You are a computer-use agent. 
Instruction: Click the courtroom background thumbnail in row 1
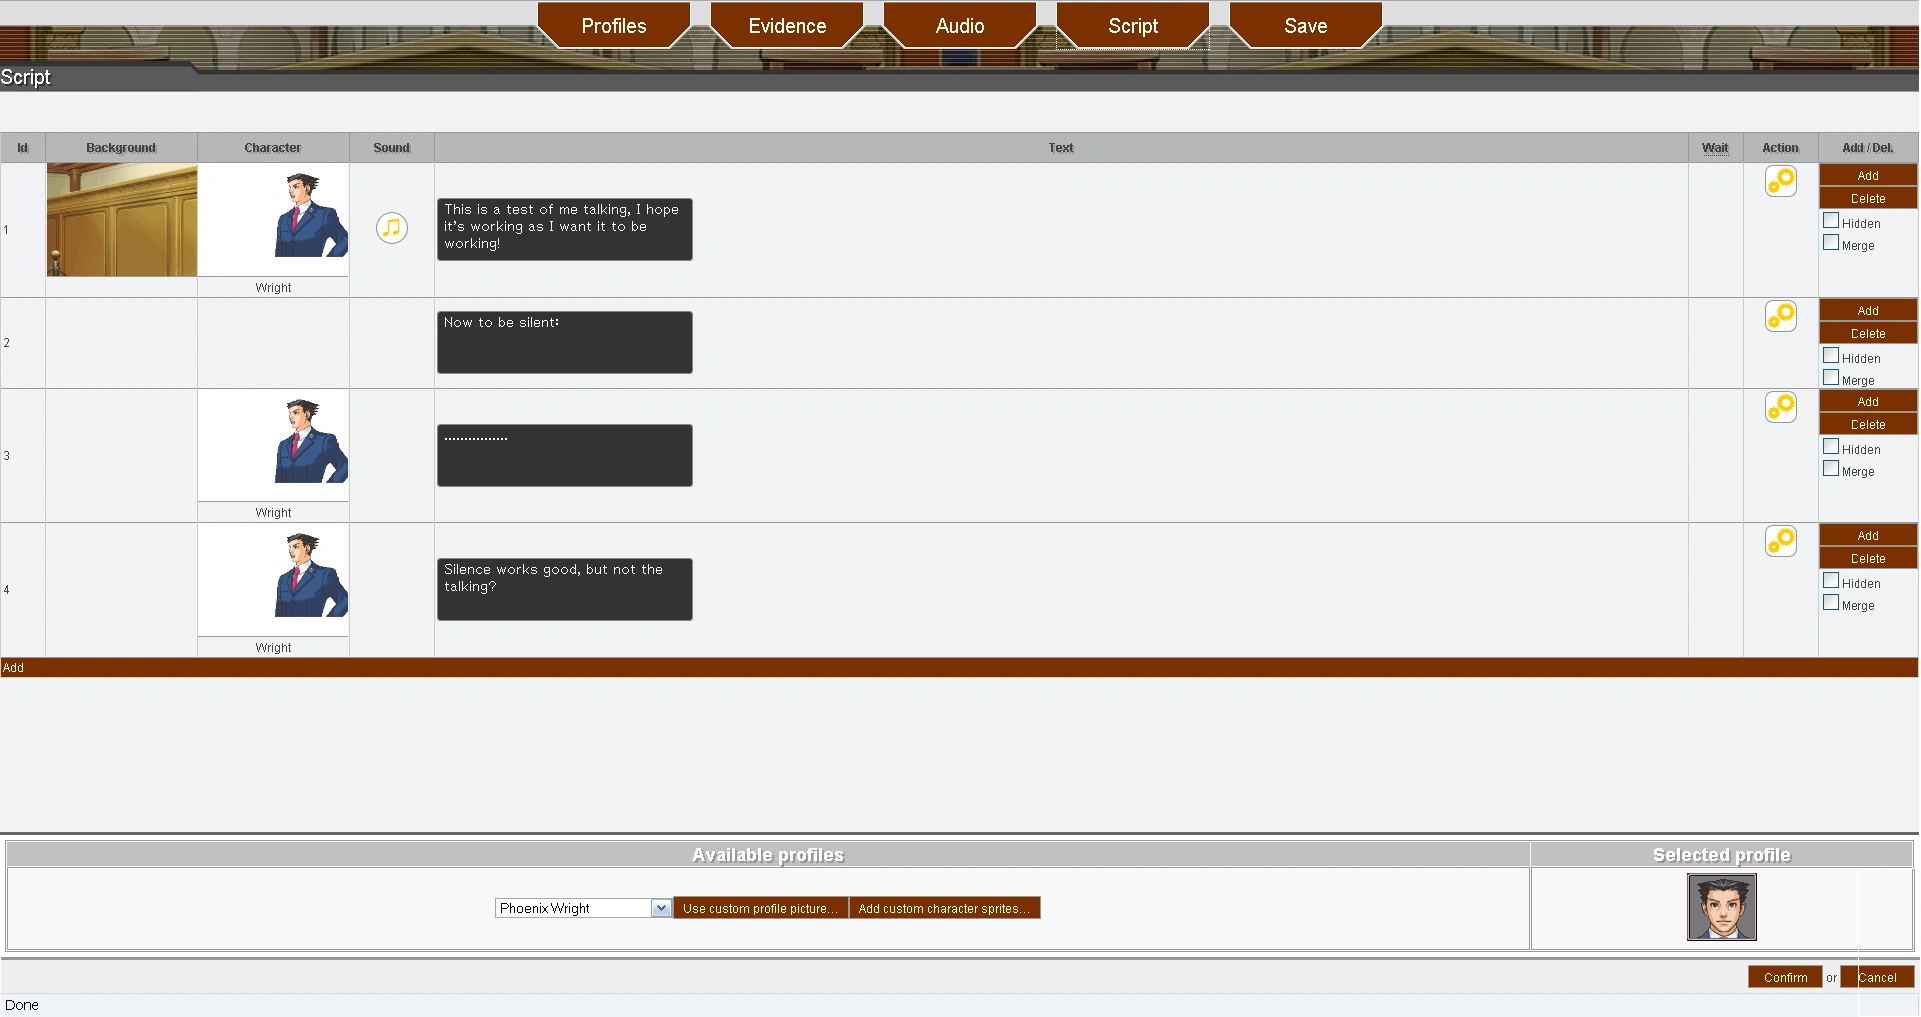[x=122, y=220]
